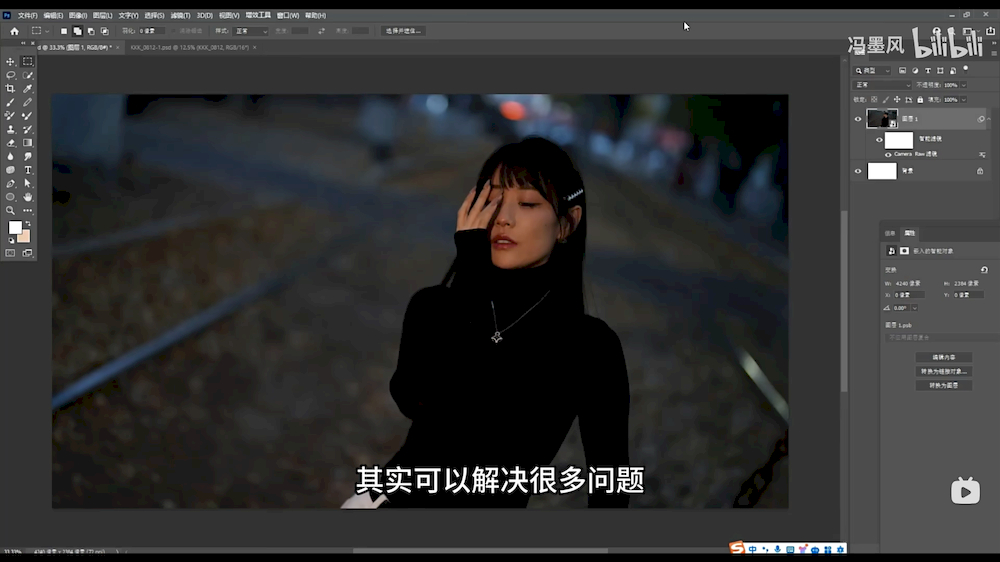This screenshot has width=1000, height=562.
Task: Select the Crop tool
Action: 11,89
